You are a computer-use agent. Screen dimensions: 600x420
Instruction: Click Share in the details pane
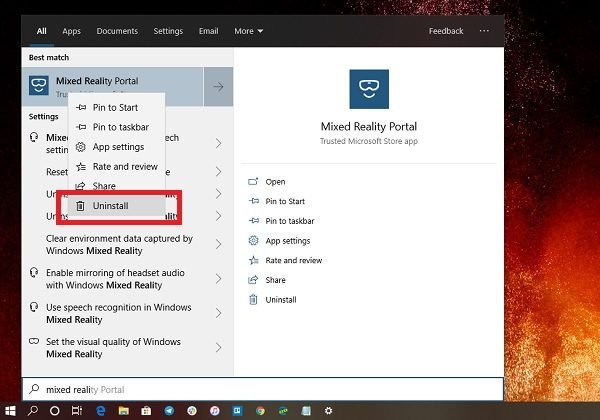(x=276, y=280)
